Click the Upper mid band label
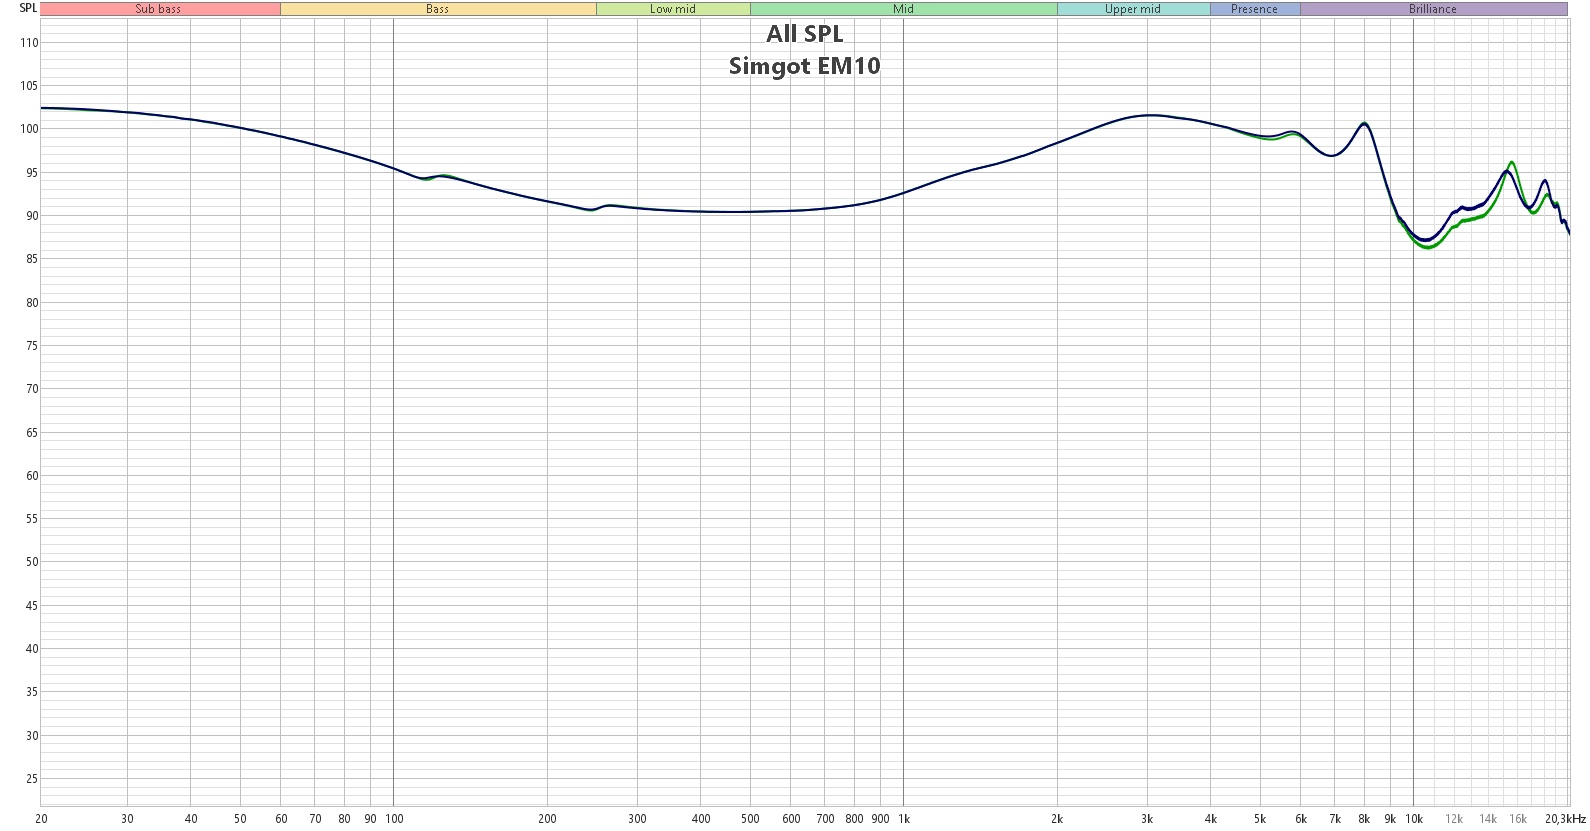 click(x=1133, y=9)
